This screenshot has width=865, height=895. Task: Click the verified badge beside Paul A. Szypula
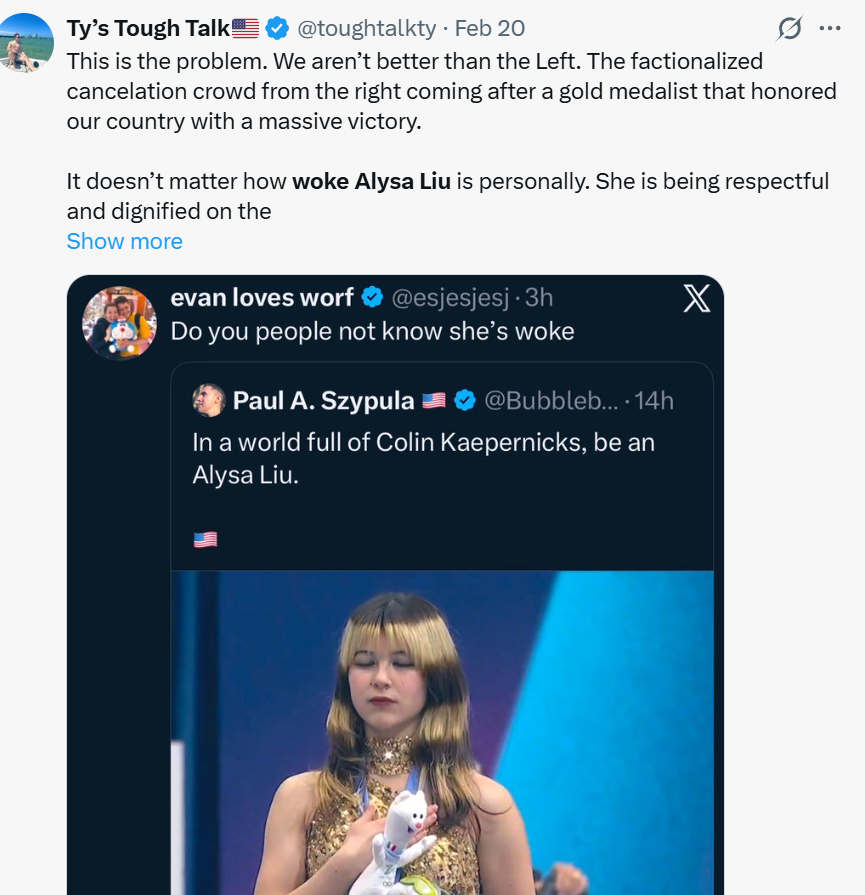tap(465, 401)
